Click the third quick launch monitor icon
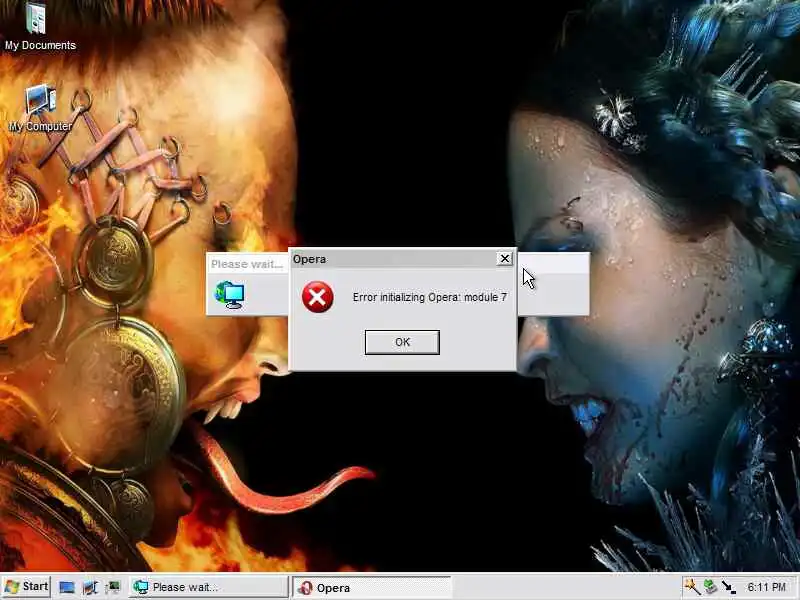 (113, 587)
